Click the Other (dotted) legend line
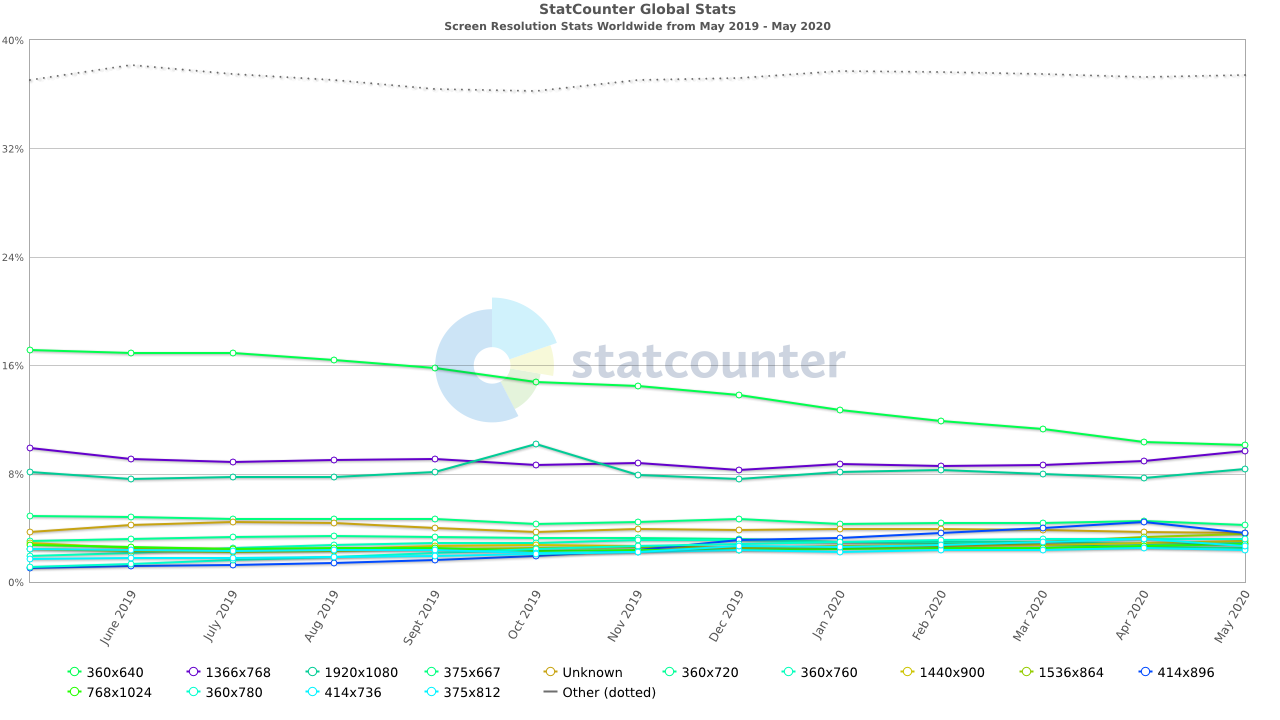Screen dimensions: 1280x720 pyautogui.click(x=550, y=692)
